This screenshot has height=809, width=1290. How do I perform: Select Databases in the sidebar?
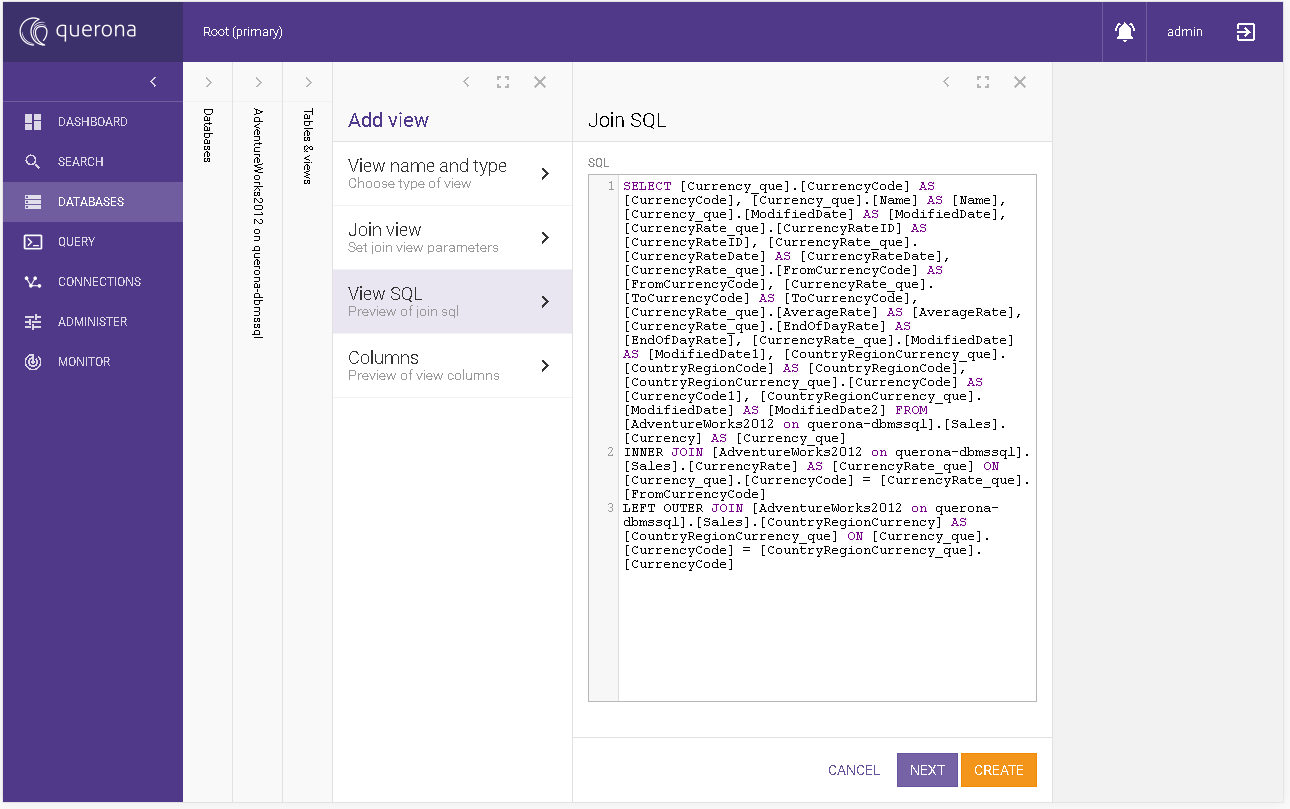point(93,202)
